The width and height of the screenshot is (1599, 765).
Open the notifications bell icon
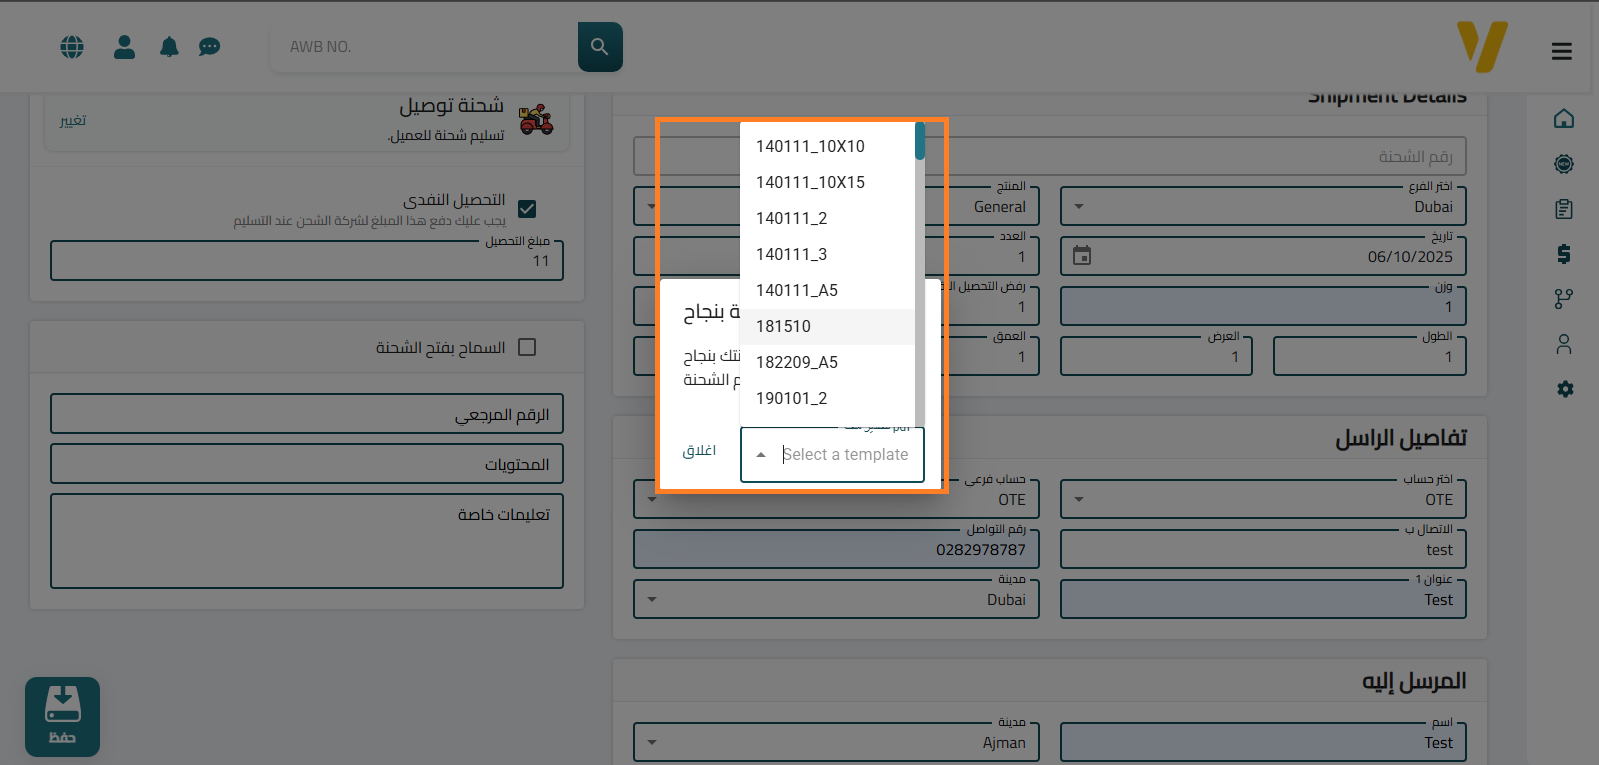point(169,47)
